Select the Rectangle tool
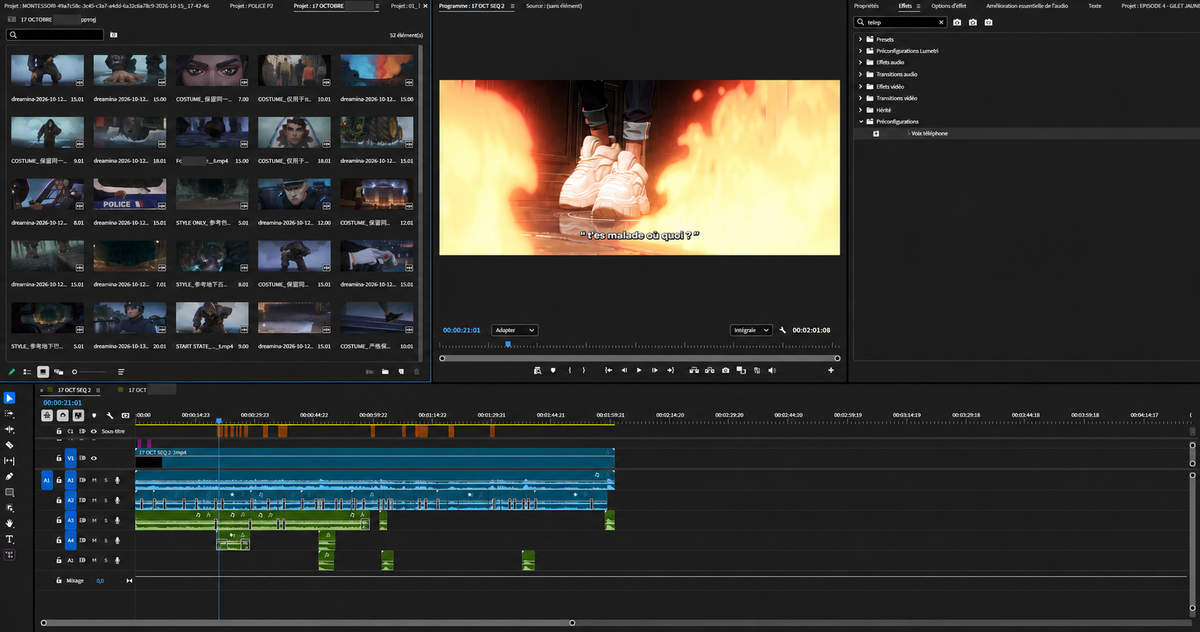1200x632 pixels. pyautogui.click(x=9, y=492)
